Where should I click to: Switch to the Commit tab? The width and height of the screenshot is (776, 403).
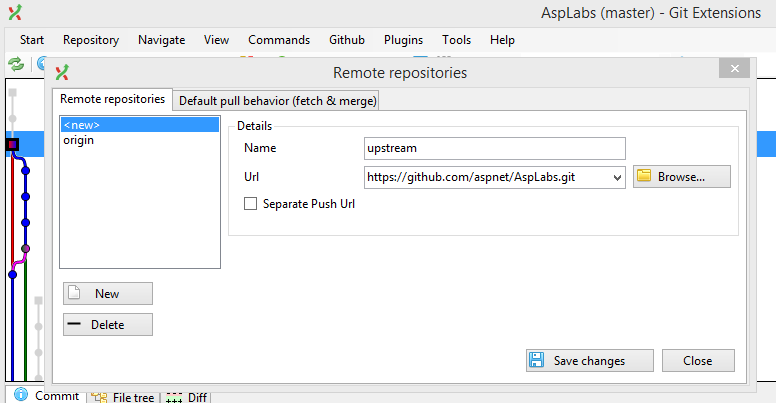point(46,396)
